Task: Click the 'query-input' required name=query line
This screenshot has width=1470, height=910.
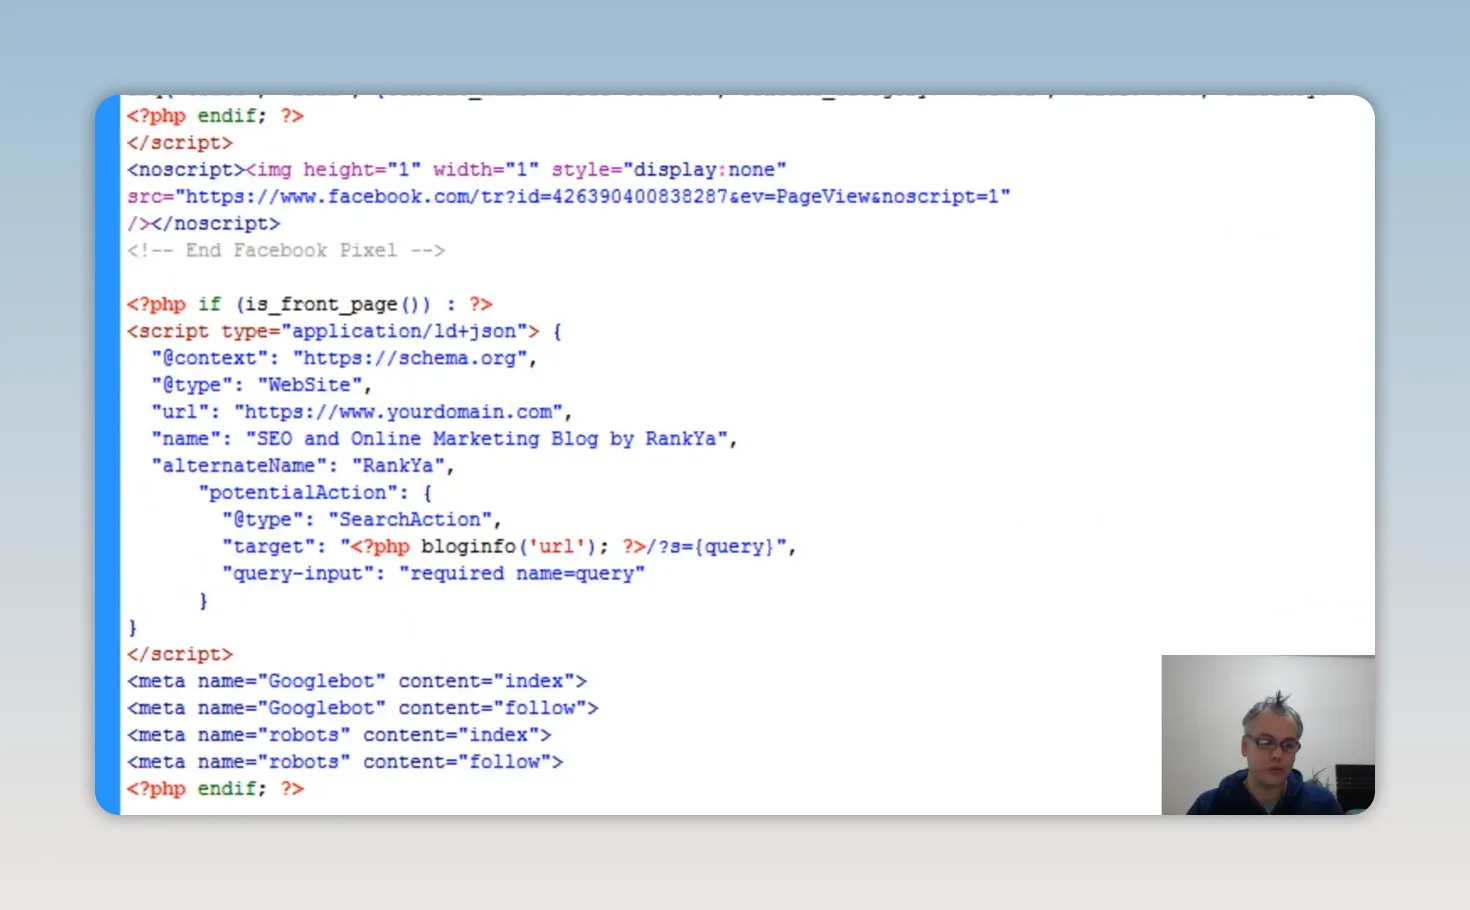Action: coord(434,575)
